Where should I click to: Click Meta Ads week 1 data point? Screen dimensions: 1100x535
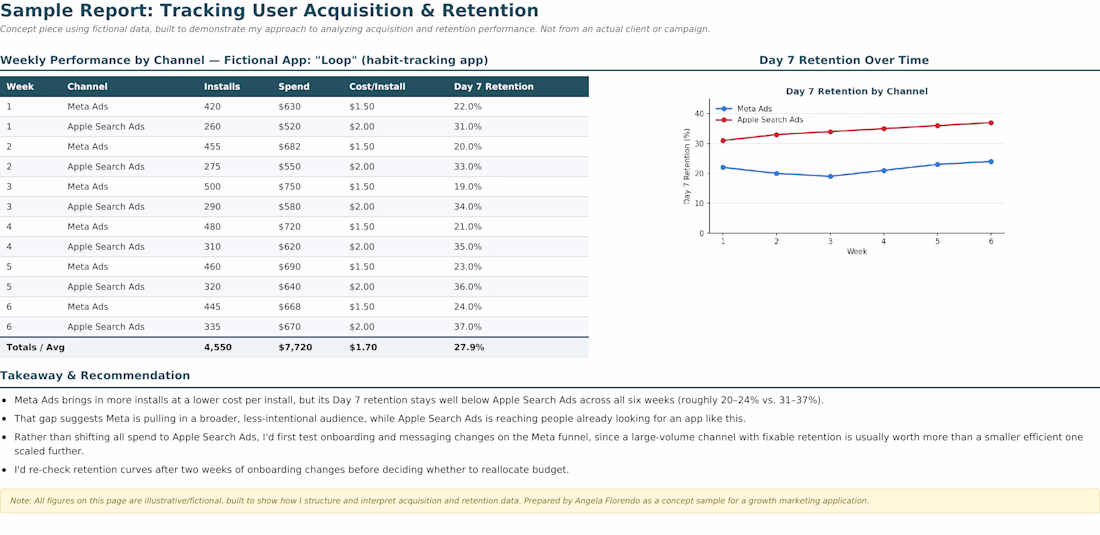723,167
